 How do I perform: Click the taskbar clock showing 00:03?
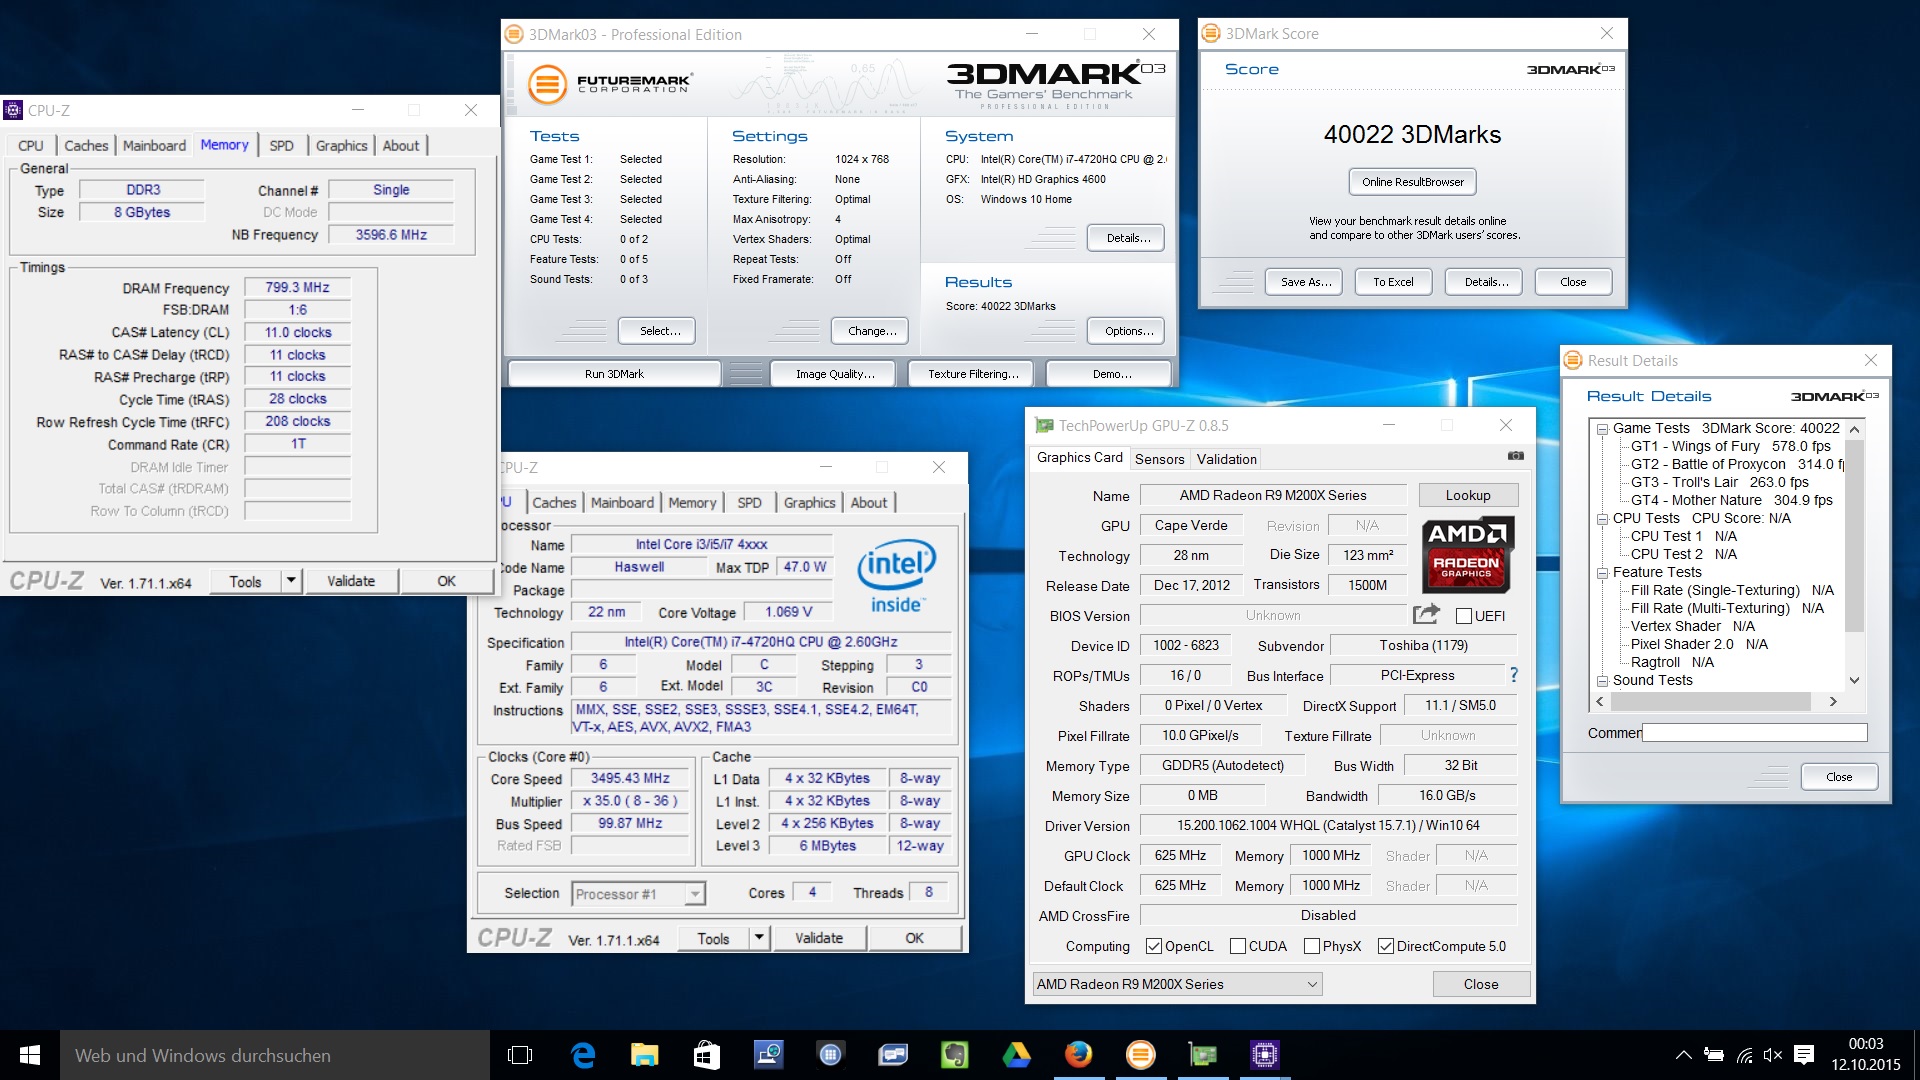click(x=1865, y=1044)
